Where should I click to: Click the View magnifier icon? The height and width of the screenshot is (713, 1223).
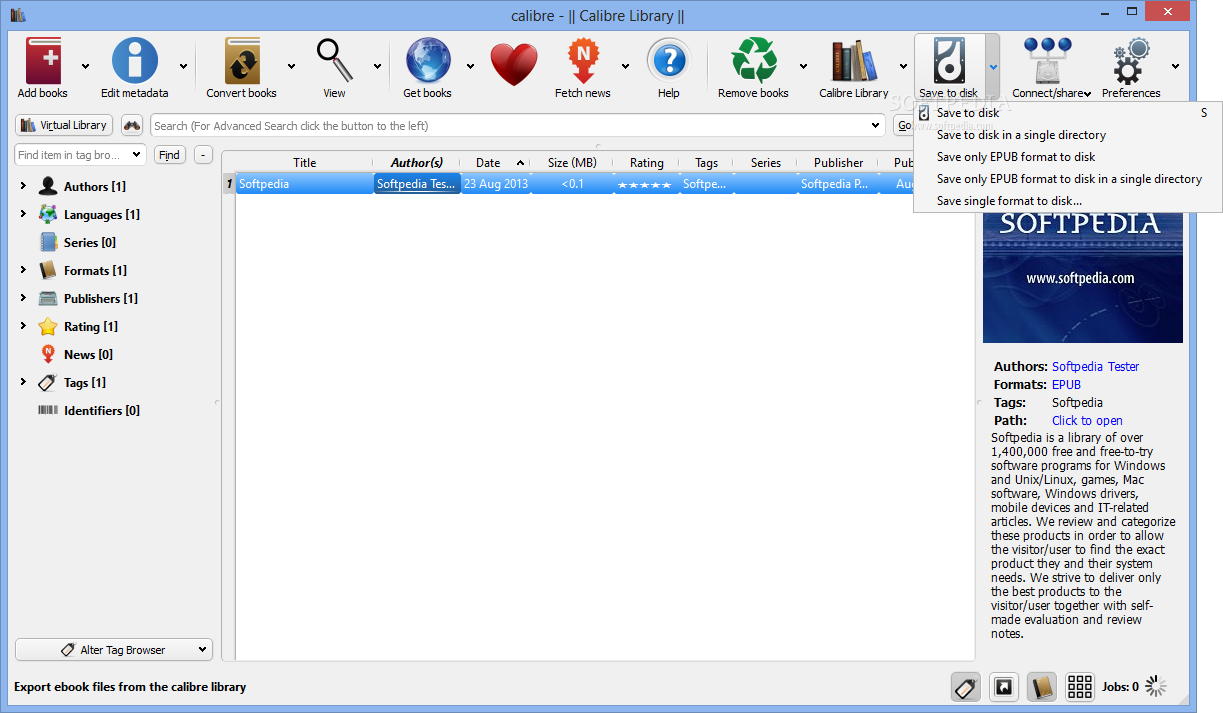(335, 62)
